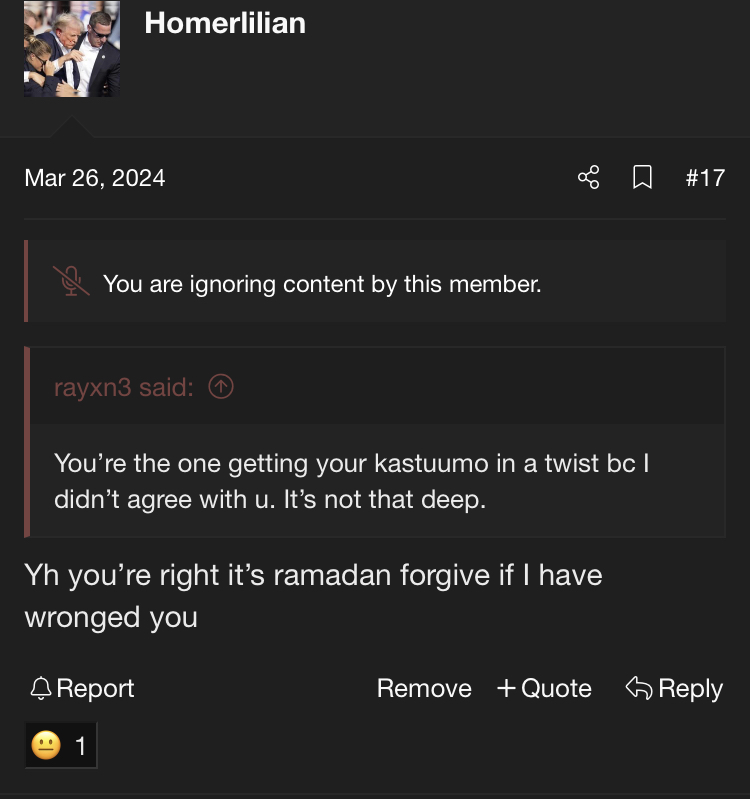Open the Homerlilian username profile link
The height and width of the screenshot is (799, 750).
225,23
